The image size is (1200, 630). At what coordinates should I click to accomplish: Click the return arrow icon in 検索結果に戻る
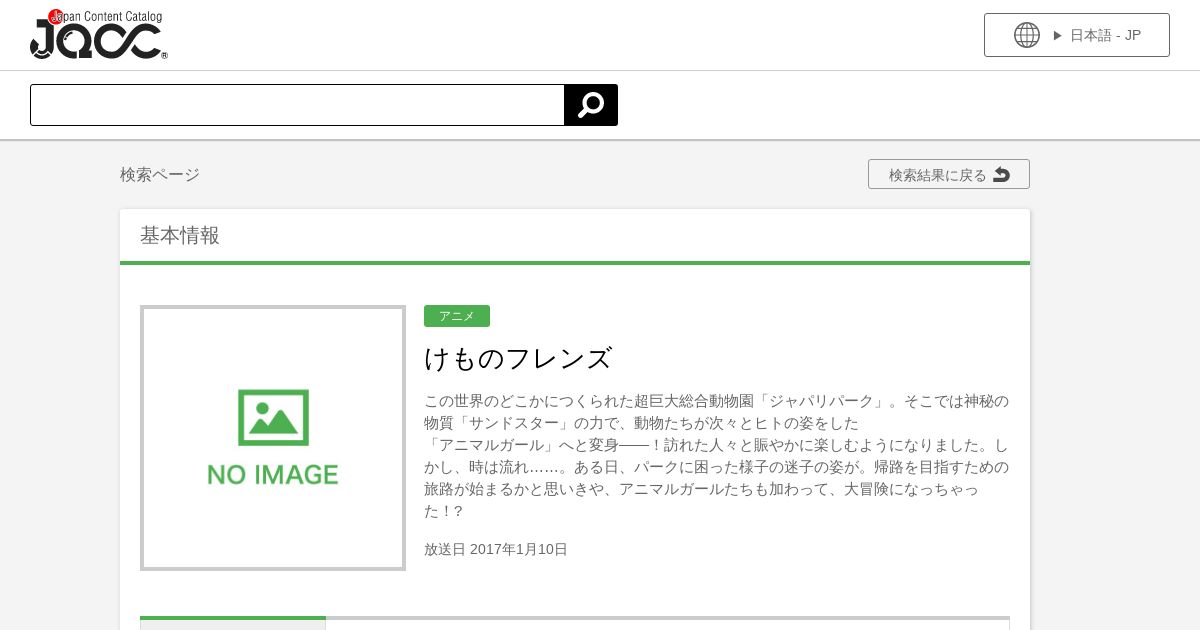[x=1001, y=174]
